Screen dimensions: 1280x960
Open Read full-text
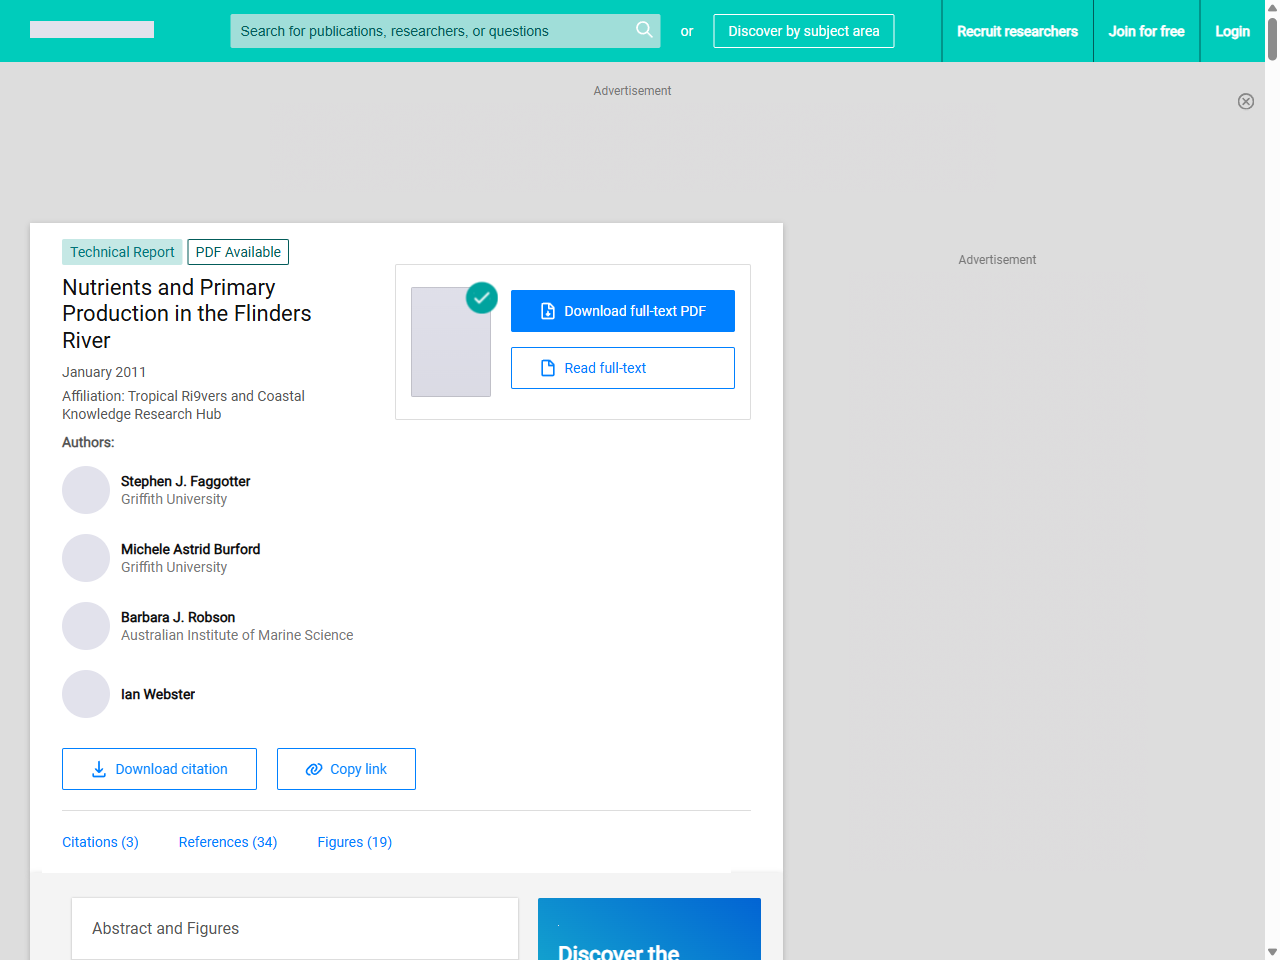click(622, 368)
